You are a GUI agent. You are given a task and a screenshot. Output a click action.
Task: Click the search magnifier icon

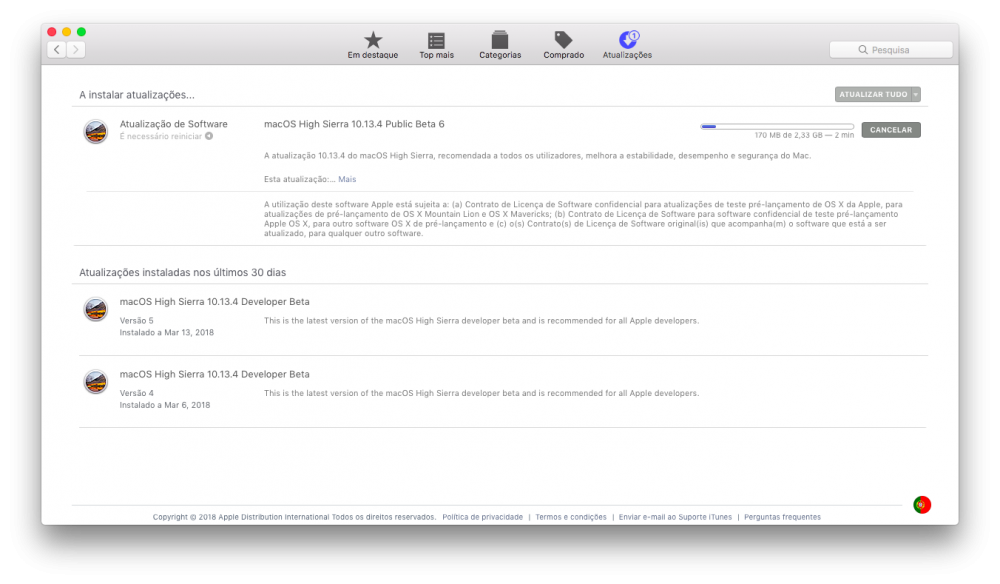pyautogui.click(x=863, y=50)
